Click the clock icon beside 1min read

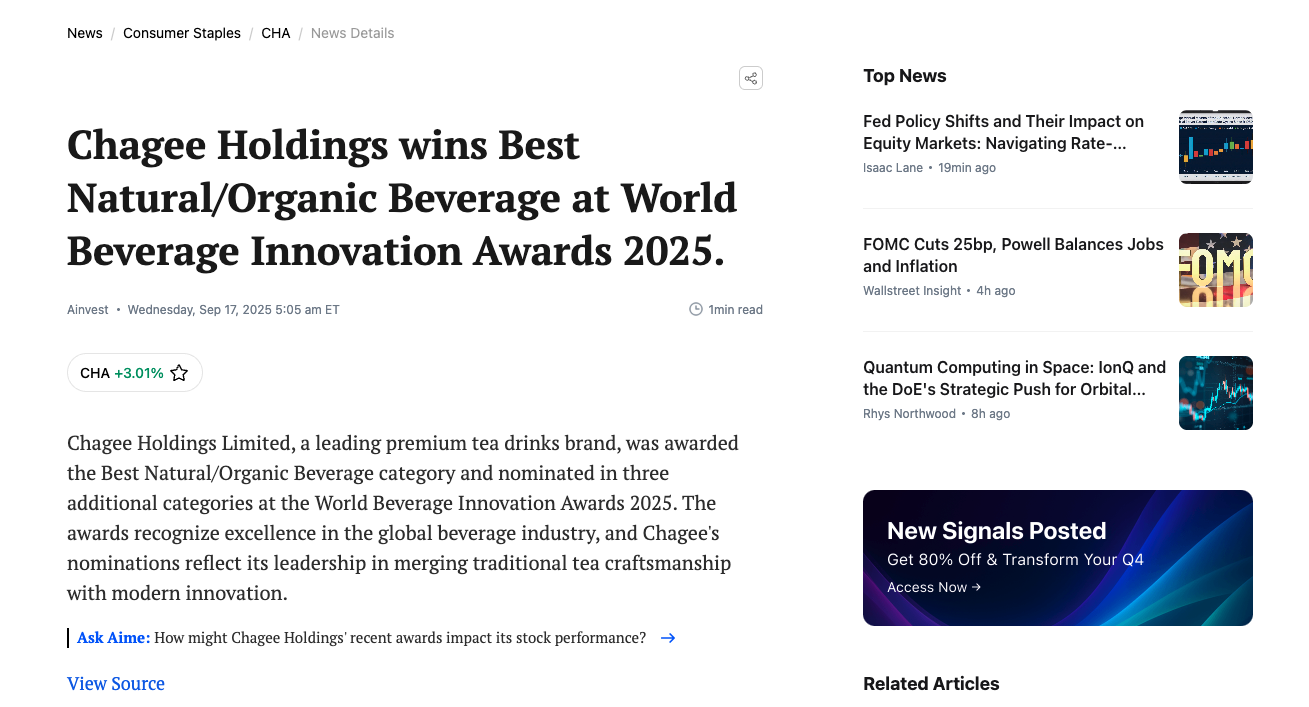click(696, 310)
